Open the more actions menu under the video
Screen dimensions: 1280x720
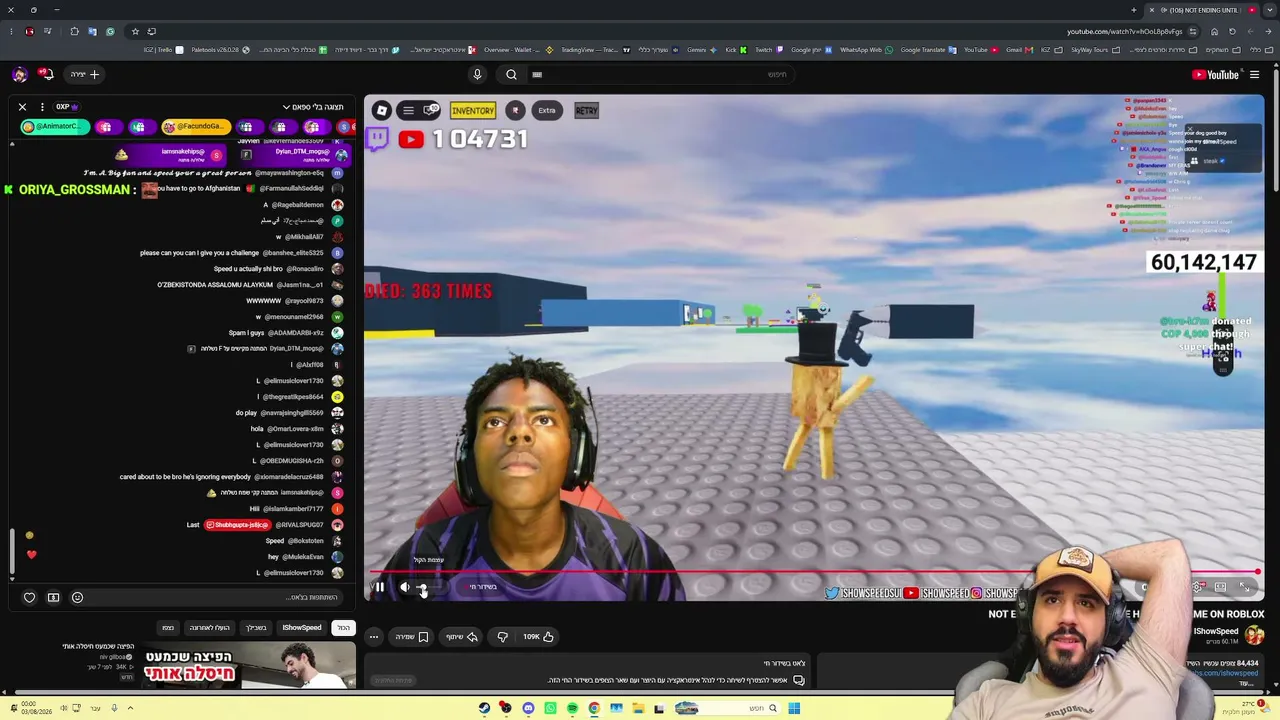(374, 637)
